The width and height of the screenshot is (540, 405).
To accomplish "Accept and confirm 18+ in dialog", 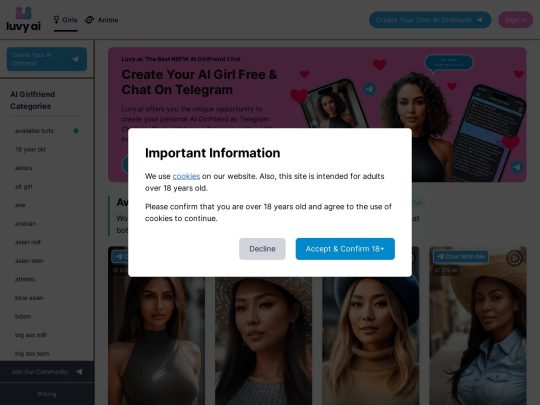I will pos(345,249).
